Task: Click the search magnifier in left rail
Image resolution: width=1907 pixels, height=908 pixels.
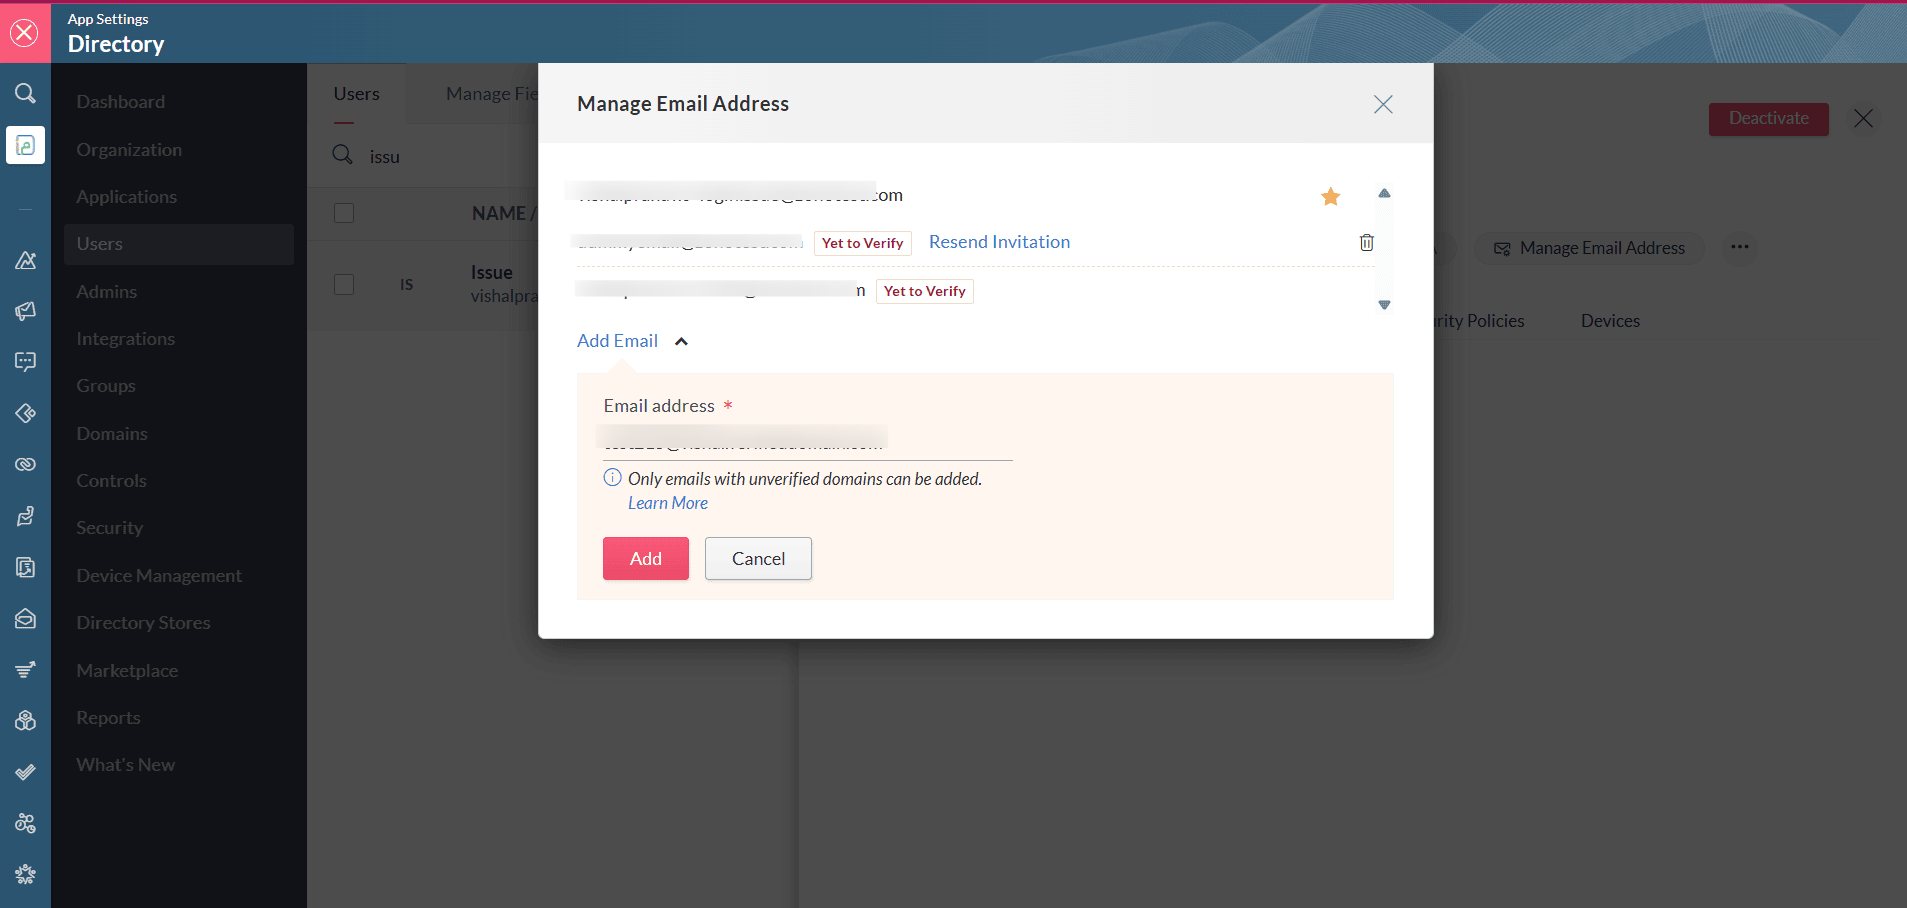Action: (x=25, y=94)
